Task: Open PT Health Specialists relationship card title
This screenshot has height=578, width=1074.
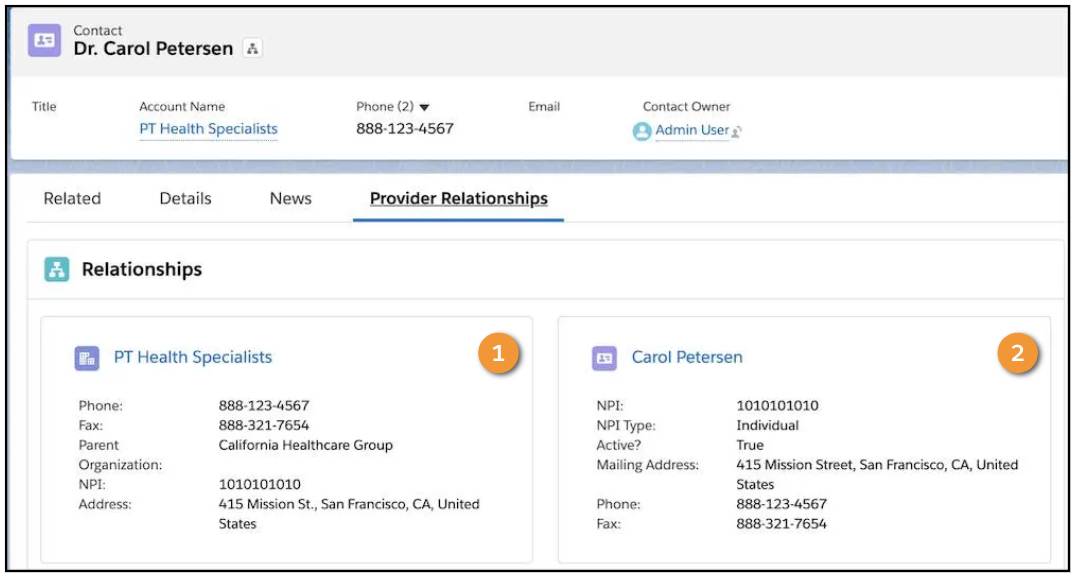Action: [192, 357]
